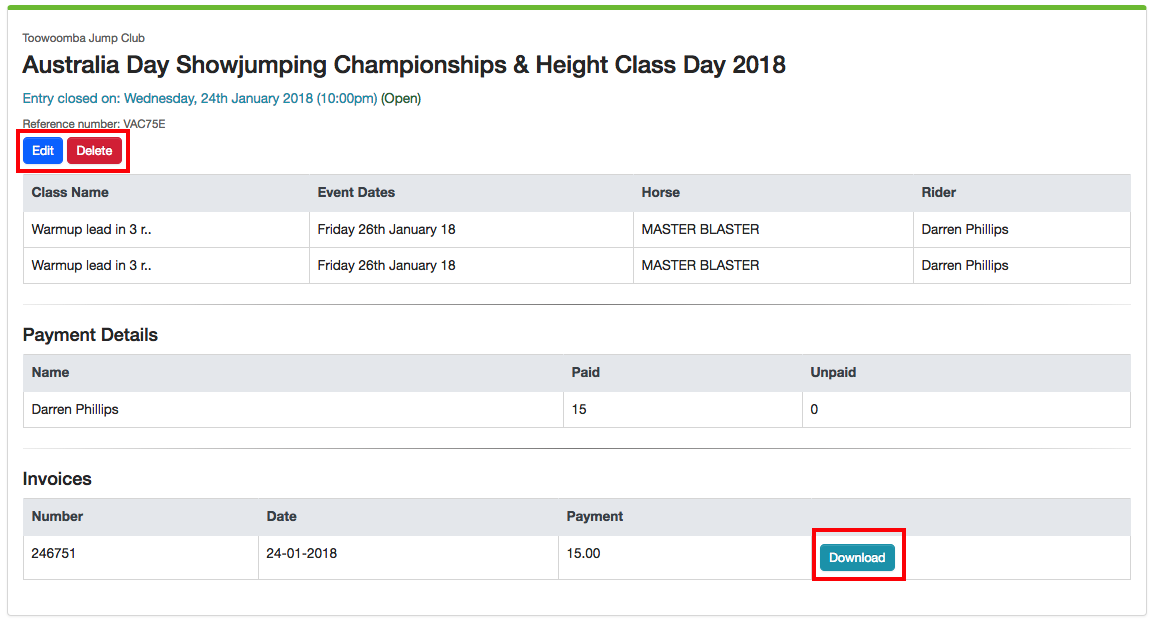Click the Toowoomba Jump Club label
1156x622 pixels.
[84, 38]
